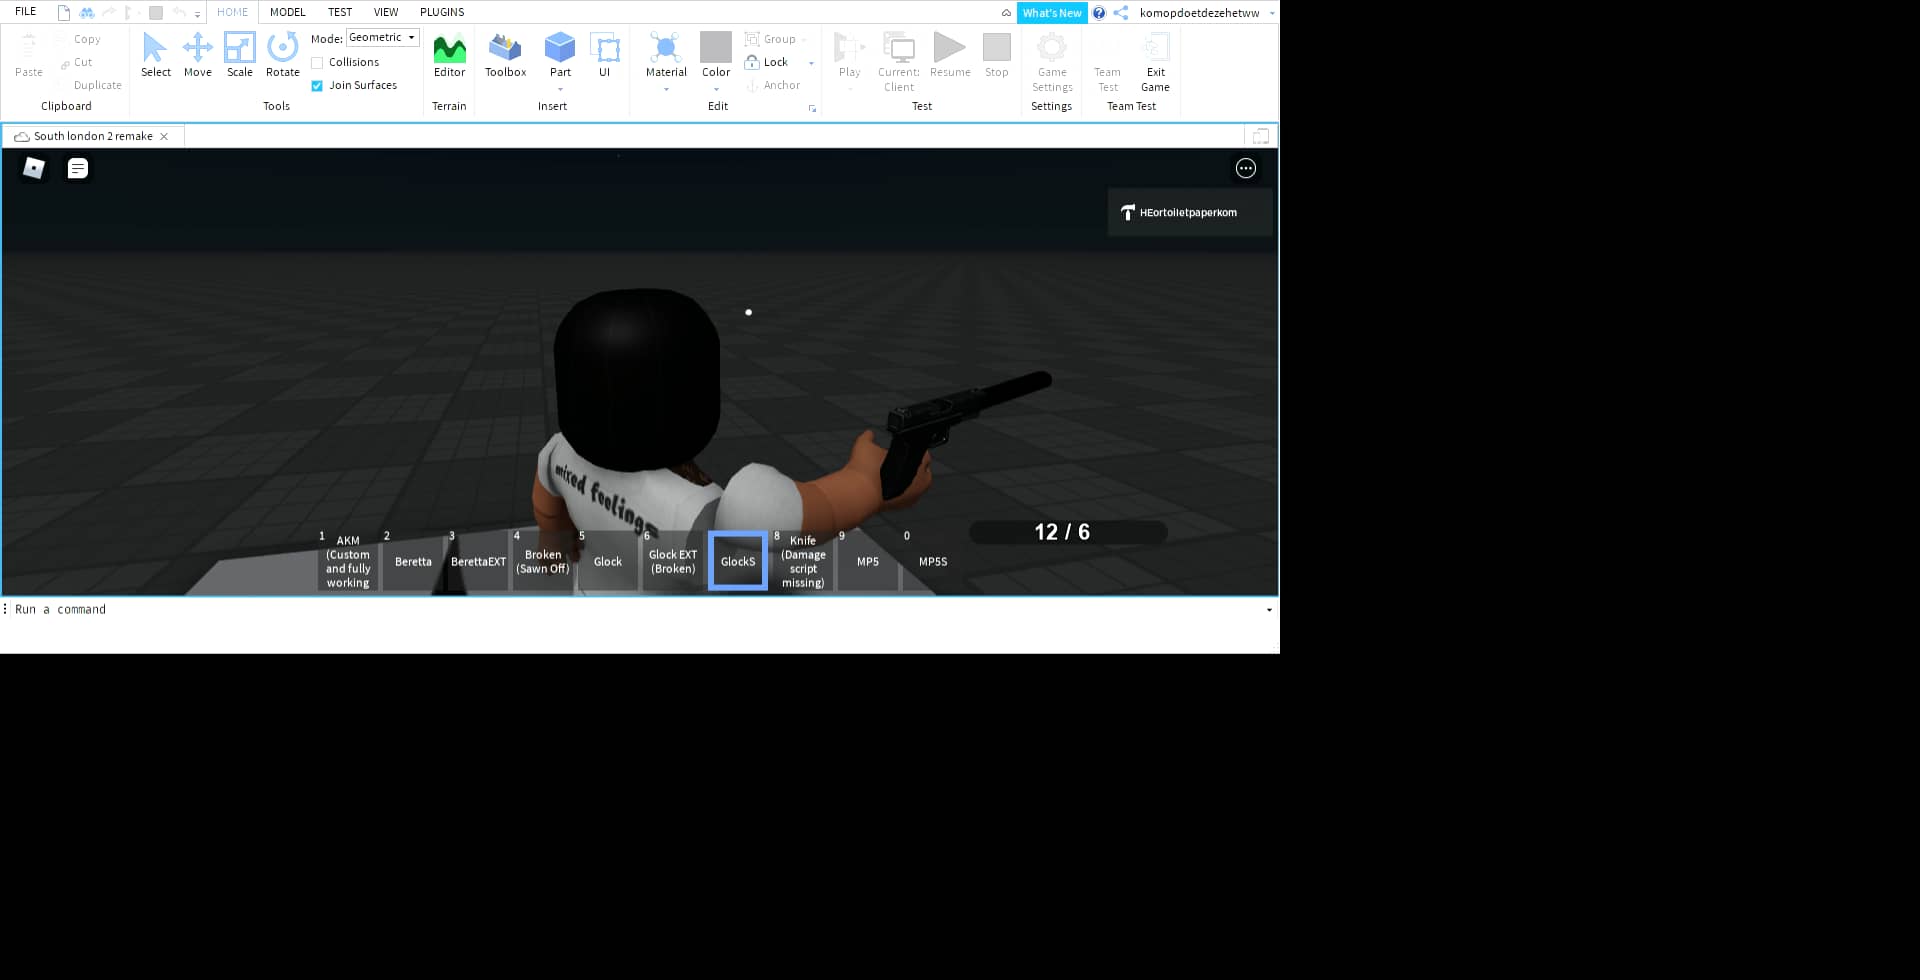Click the Group button

777,39
